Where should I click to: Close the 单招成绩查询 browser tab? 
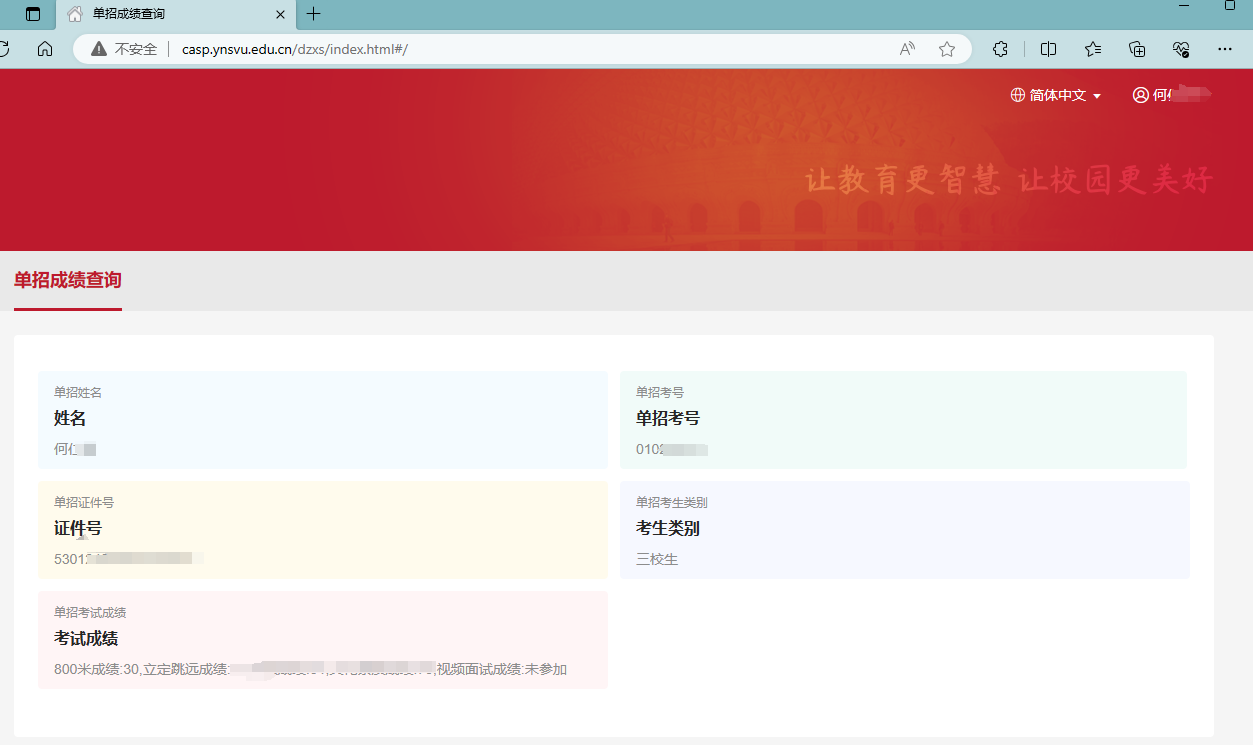click(x=280, y=14)
